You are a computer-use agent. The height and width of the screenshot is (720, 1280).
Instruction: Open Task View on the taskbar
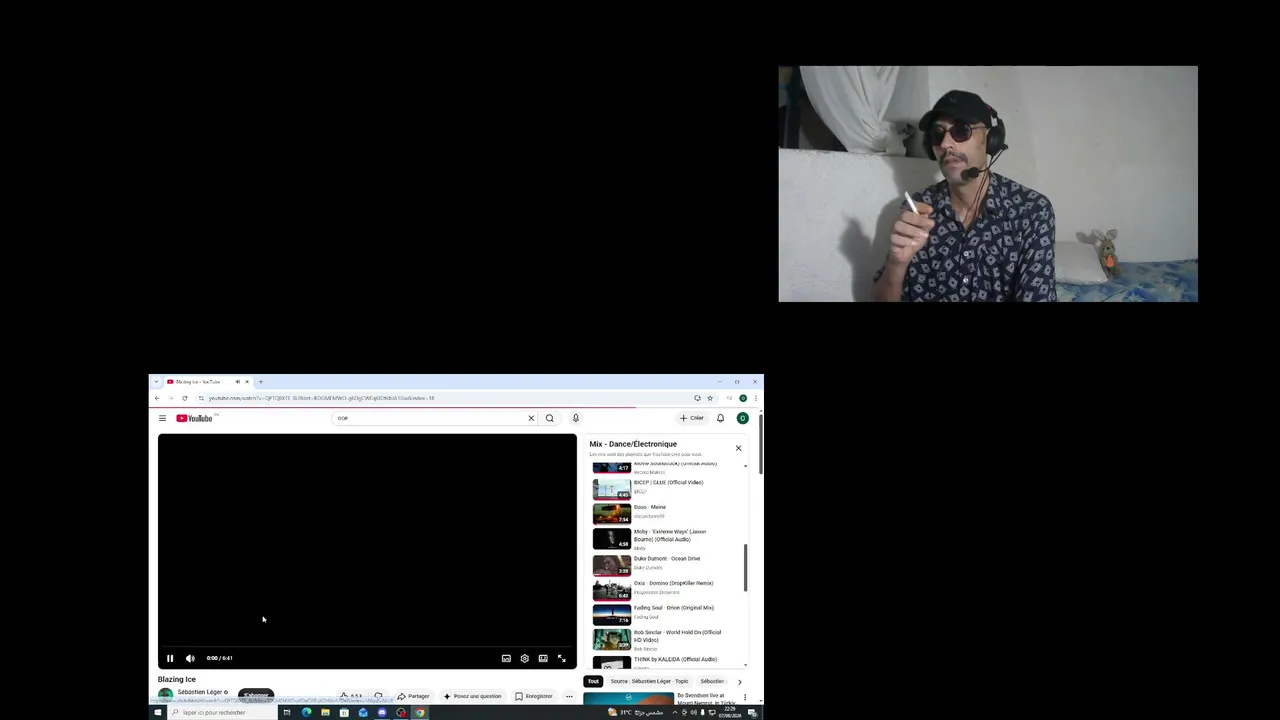click(286, 712)
